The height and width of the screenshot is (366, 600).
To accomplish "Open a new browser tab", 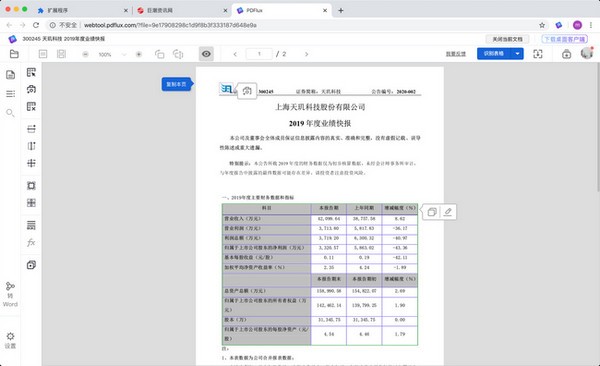I will [341, 10].
